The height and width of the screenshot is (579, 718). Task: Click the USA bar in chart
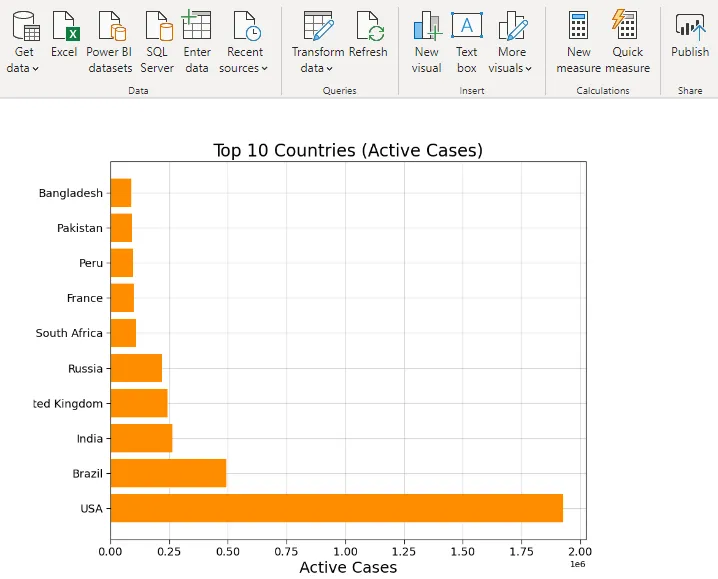[x=336, y=508]
